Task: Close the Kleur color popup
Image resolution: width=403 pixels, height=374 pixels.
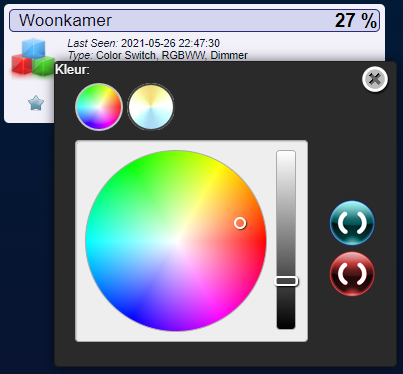Action: pos(375,79)
